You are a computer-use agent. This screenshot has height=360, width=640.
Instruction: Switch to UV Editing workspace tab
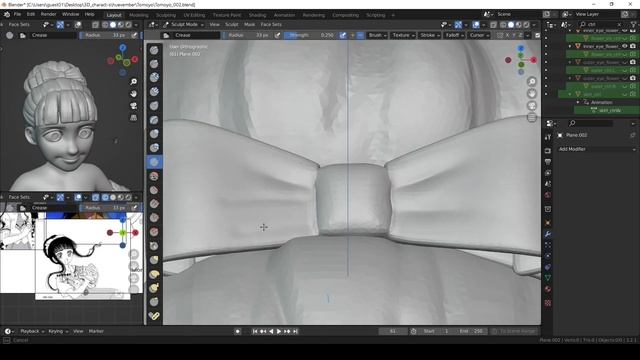tap(194, 15)
